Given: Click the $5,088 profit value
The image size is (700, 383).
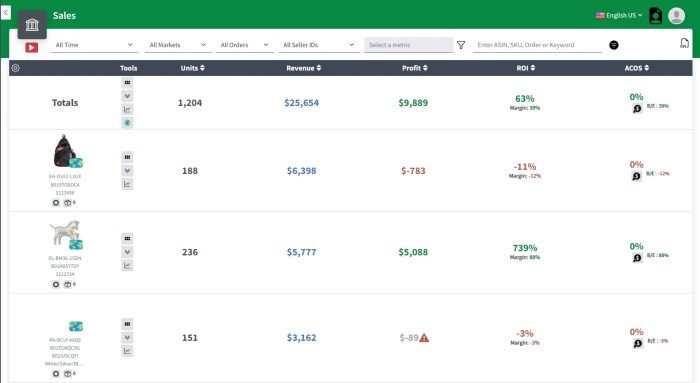Looking at the screenshot, I should click(413, 252).
